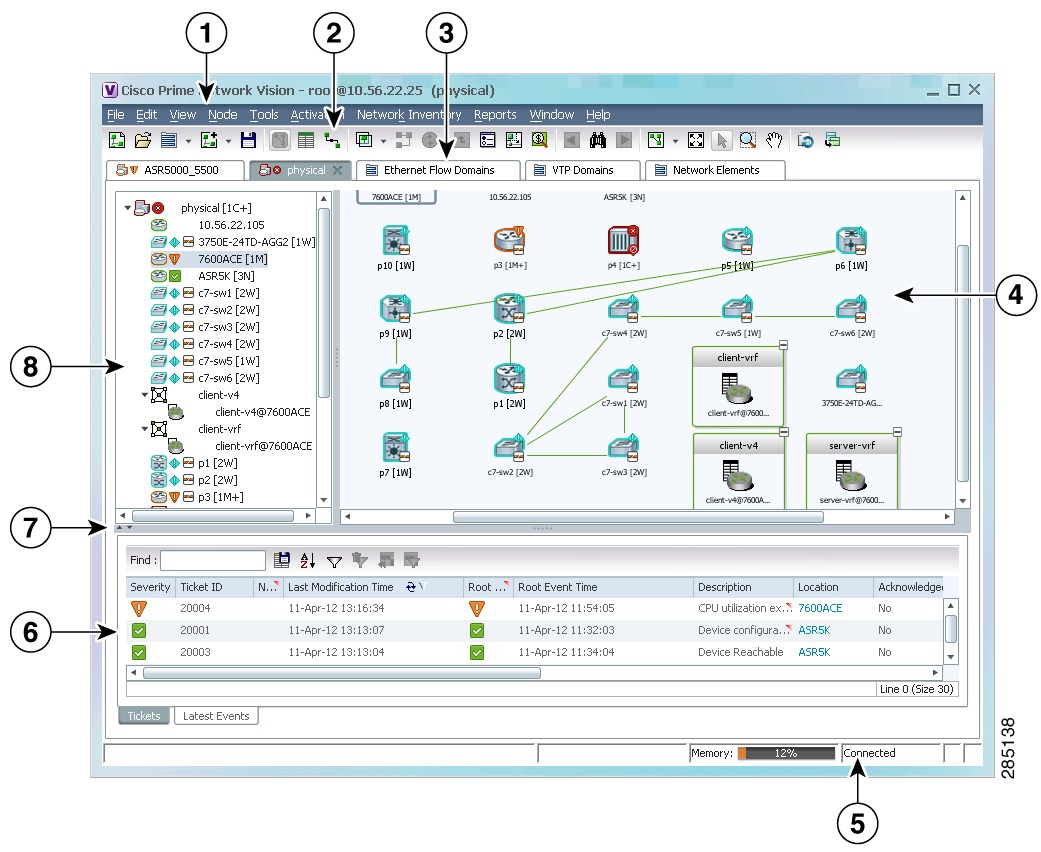Select the Tickets tab

click(144, 716)
